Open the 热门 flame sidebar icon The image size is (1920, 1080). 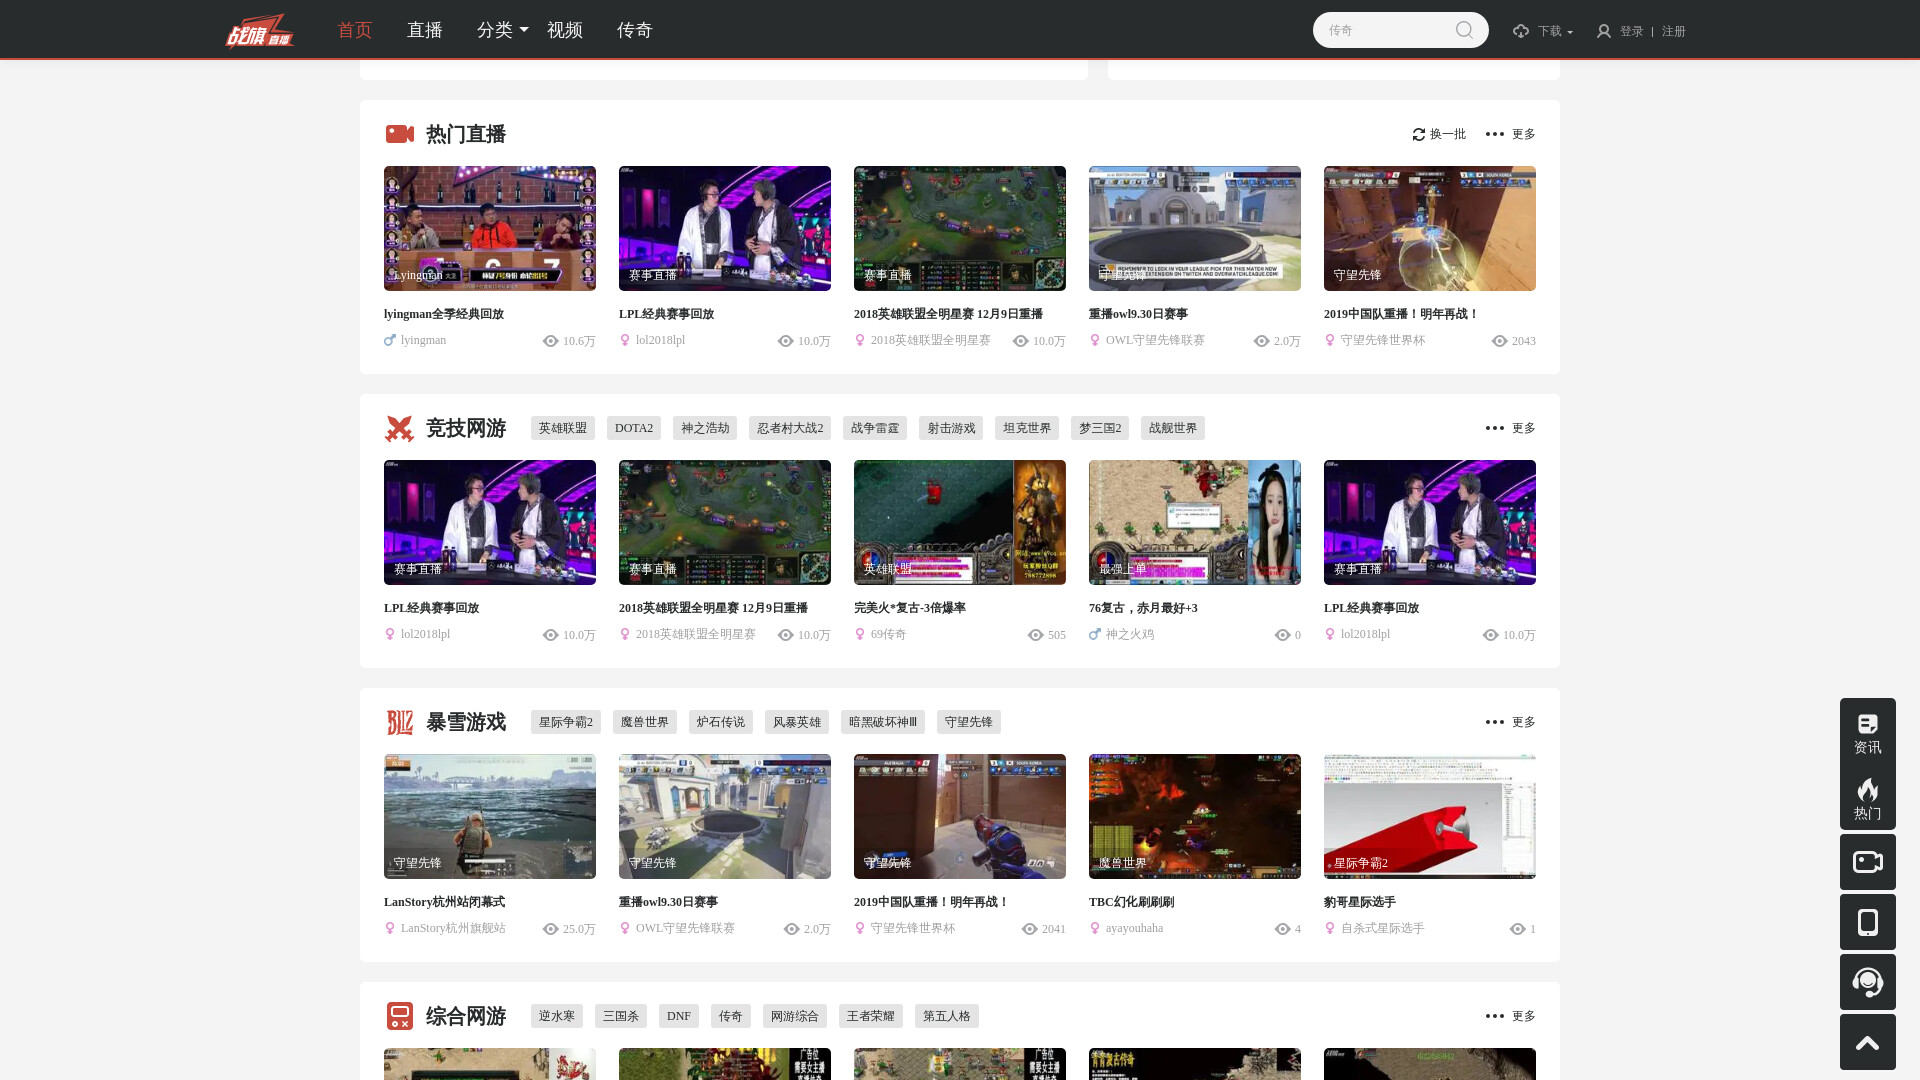click(x=1868, y=790)
